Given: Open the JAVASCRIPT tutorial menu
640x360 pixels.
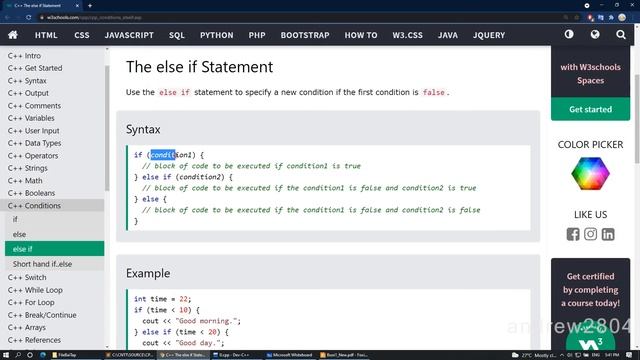Looking at the screenshot, I should pyautogui.click(x=129, y=35).
